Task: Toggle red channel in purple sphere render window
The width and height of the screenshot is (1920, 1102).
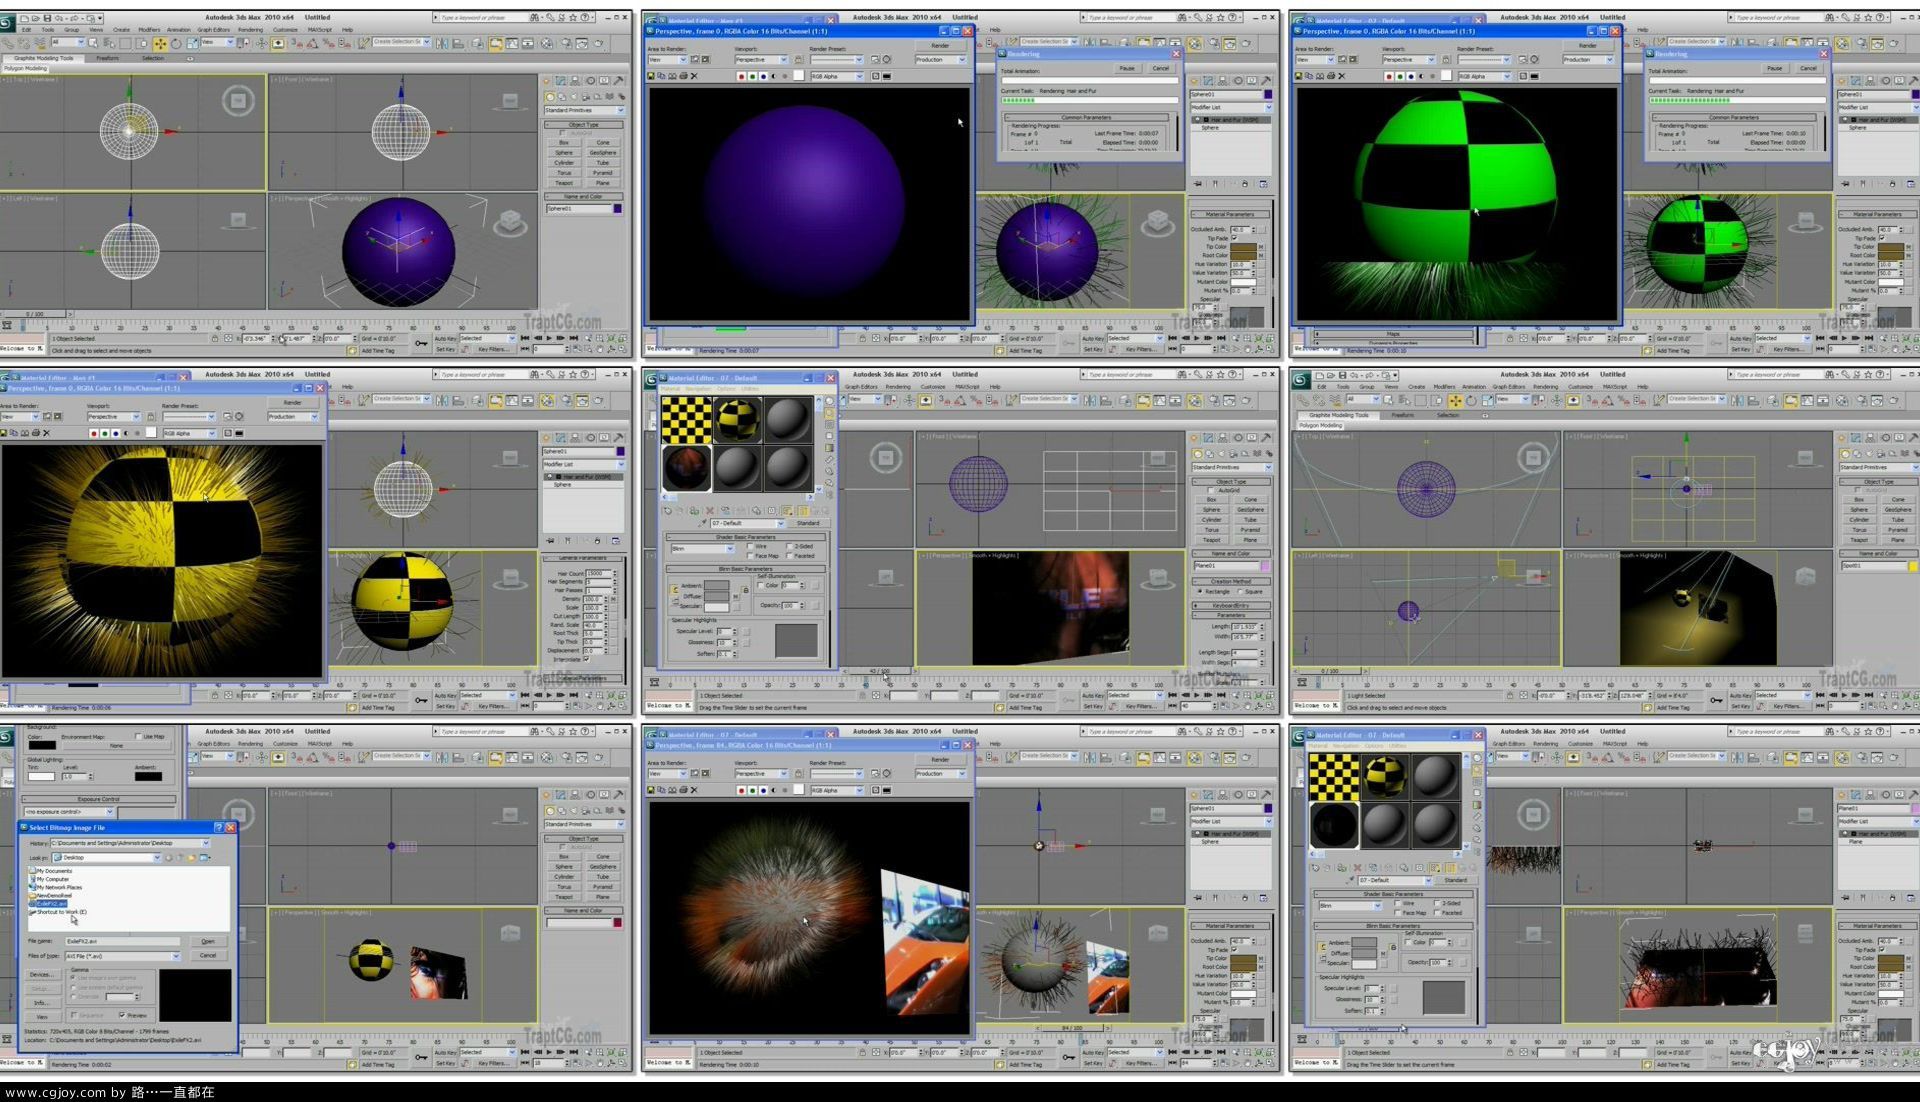Action: coord(741,76)
